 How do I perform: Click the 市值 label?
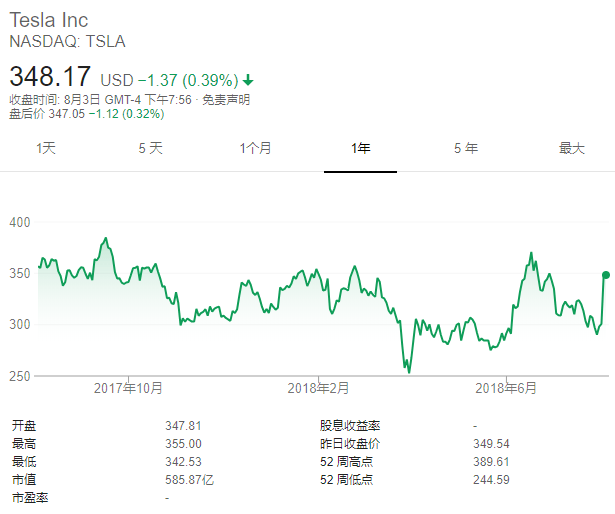pyautogui.click(x=24, y=480)
